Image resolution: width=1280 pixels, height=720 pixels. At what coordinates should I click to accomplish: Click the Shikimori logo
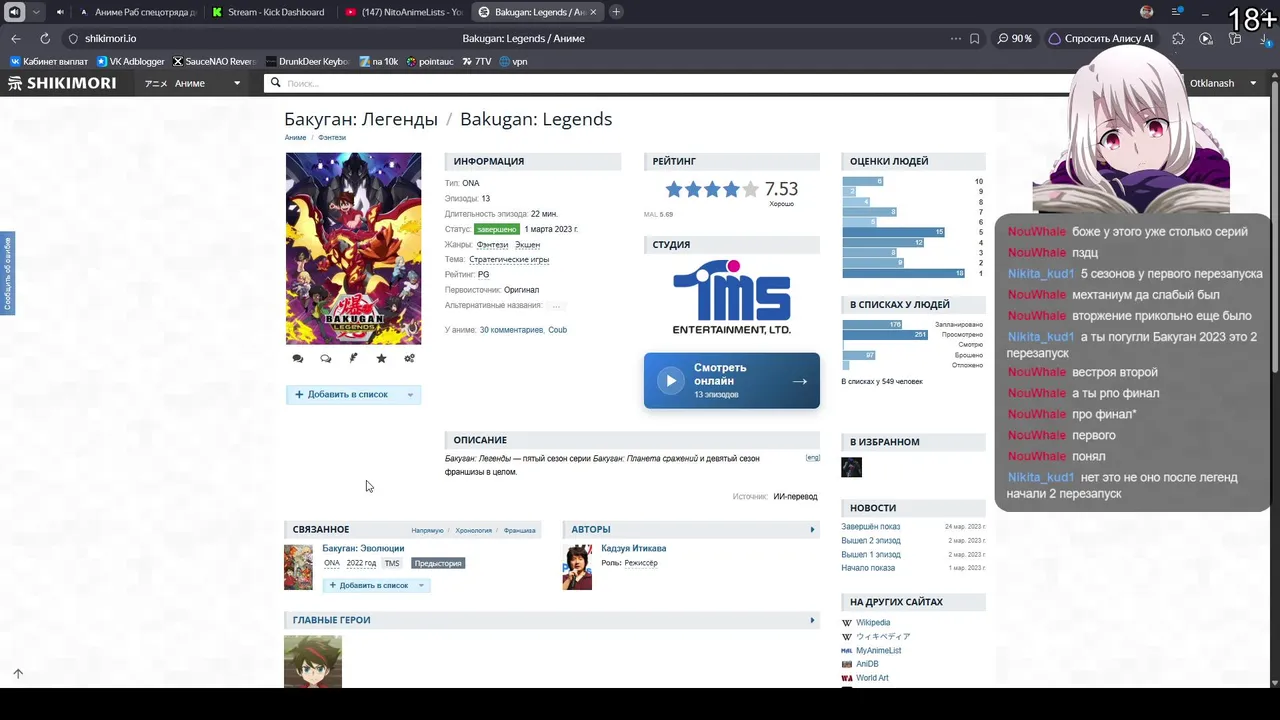pos(63,83)
